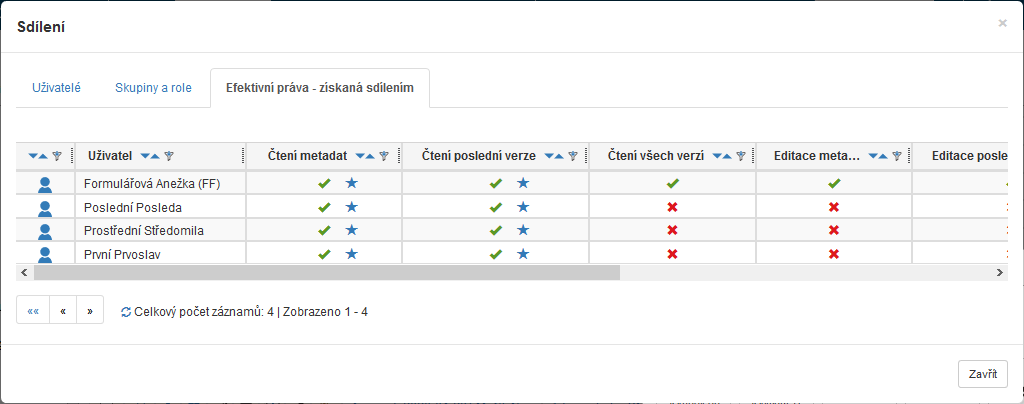This screenshot has height=404, width=1024.
Task: Click the green check for Poslední Posleda's Čtení metadat
Action: (x=324, y=207)
